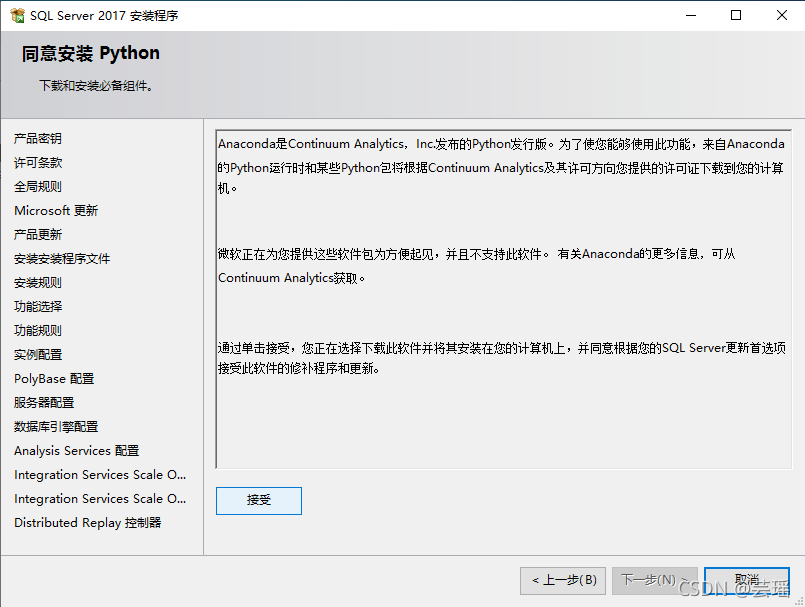This screenshot has height=607, width=805.
Task: Click the 功能选择 step
Action: click(x=38, y=307)
